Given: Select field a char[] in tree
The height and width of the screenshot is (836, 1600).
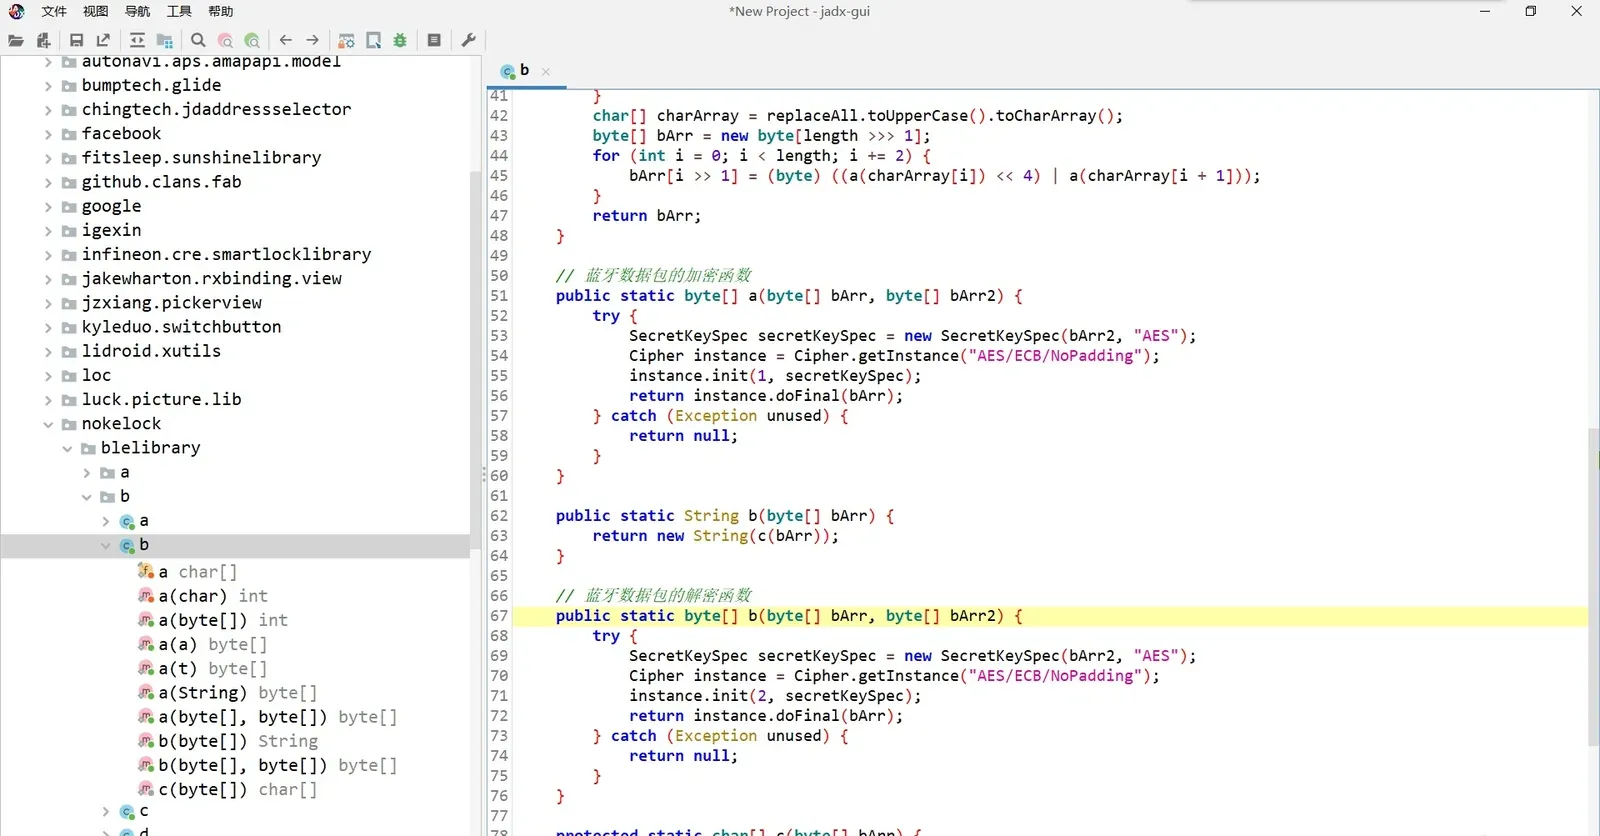Looking at the screenshot, I should point(188,572).
